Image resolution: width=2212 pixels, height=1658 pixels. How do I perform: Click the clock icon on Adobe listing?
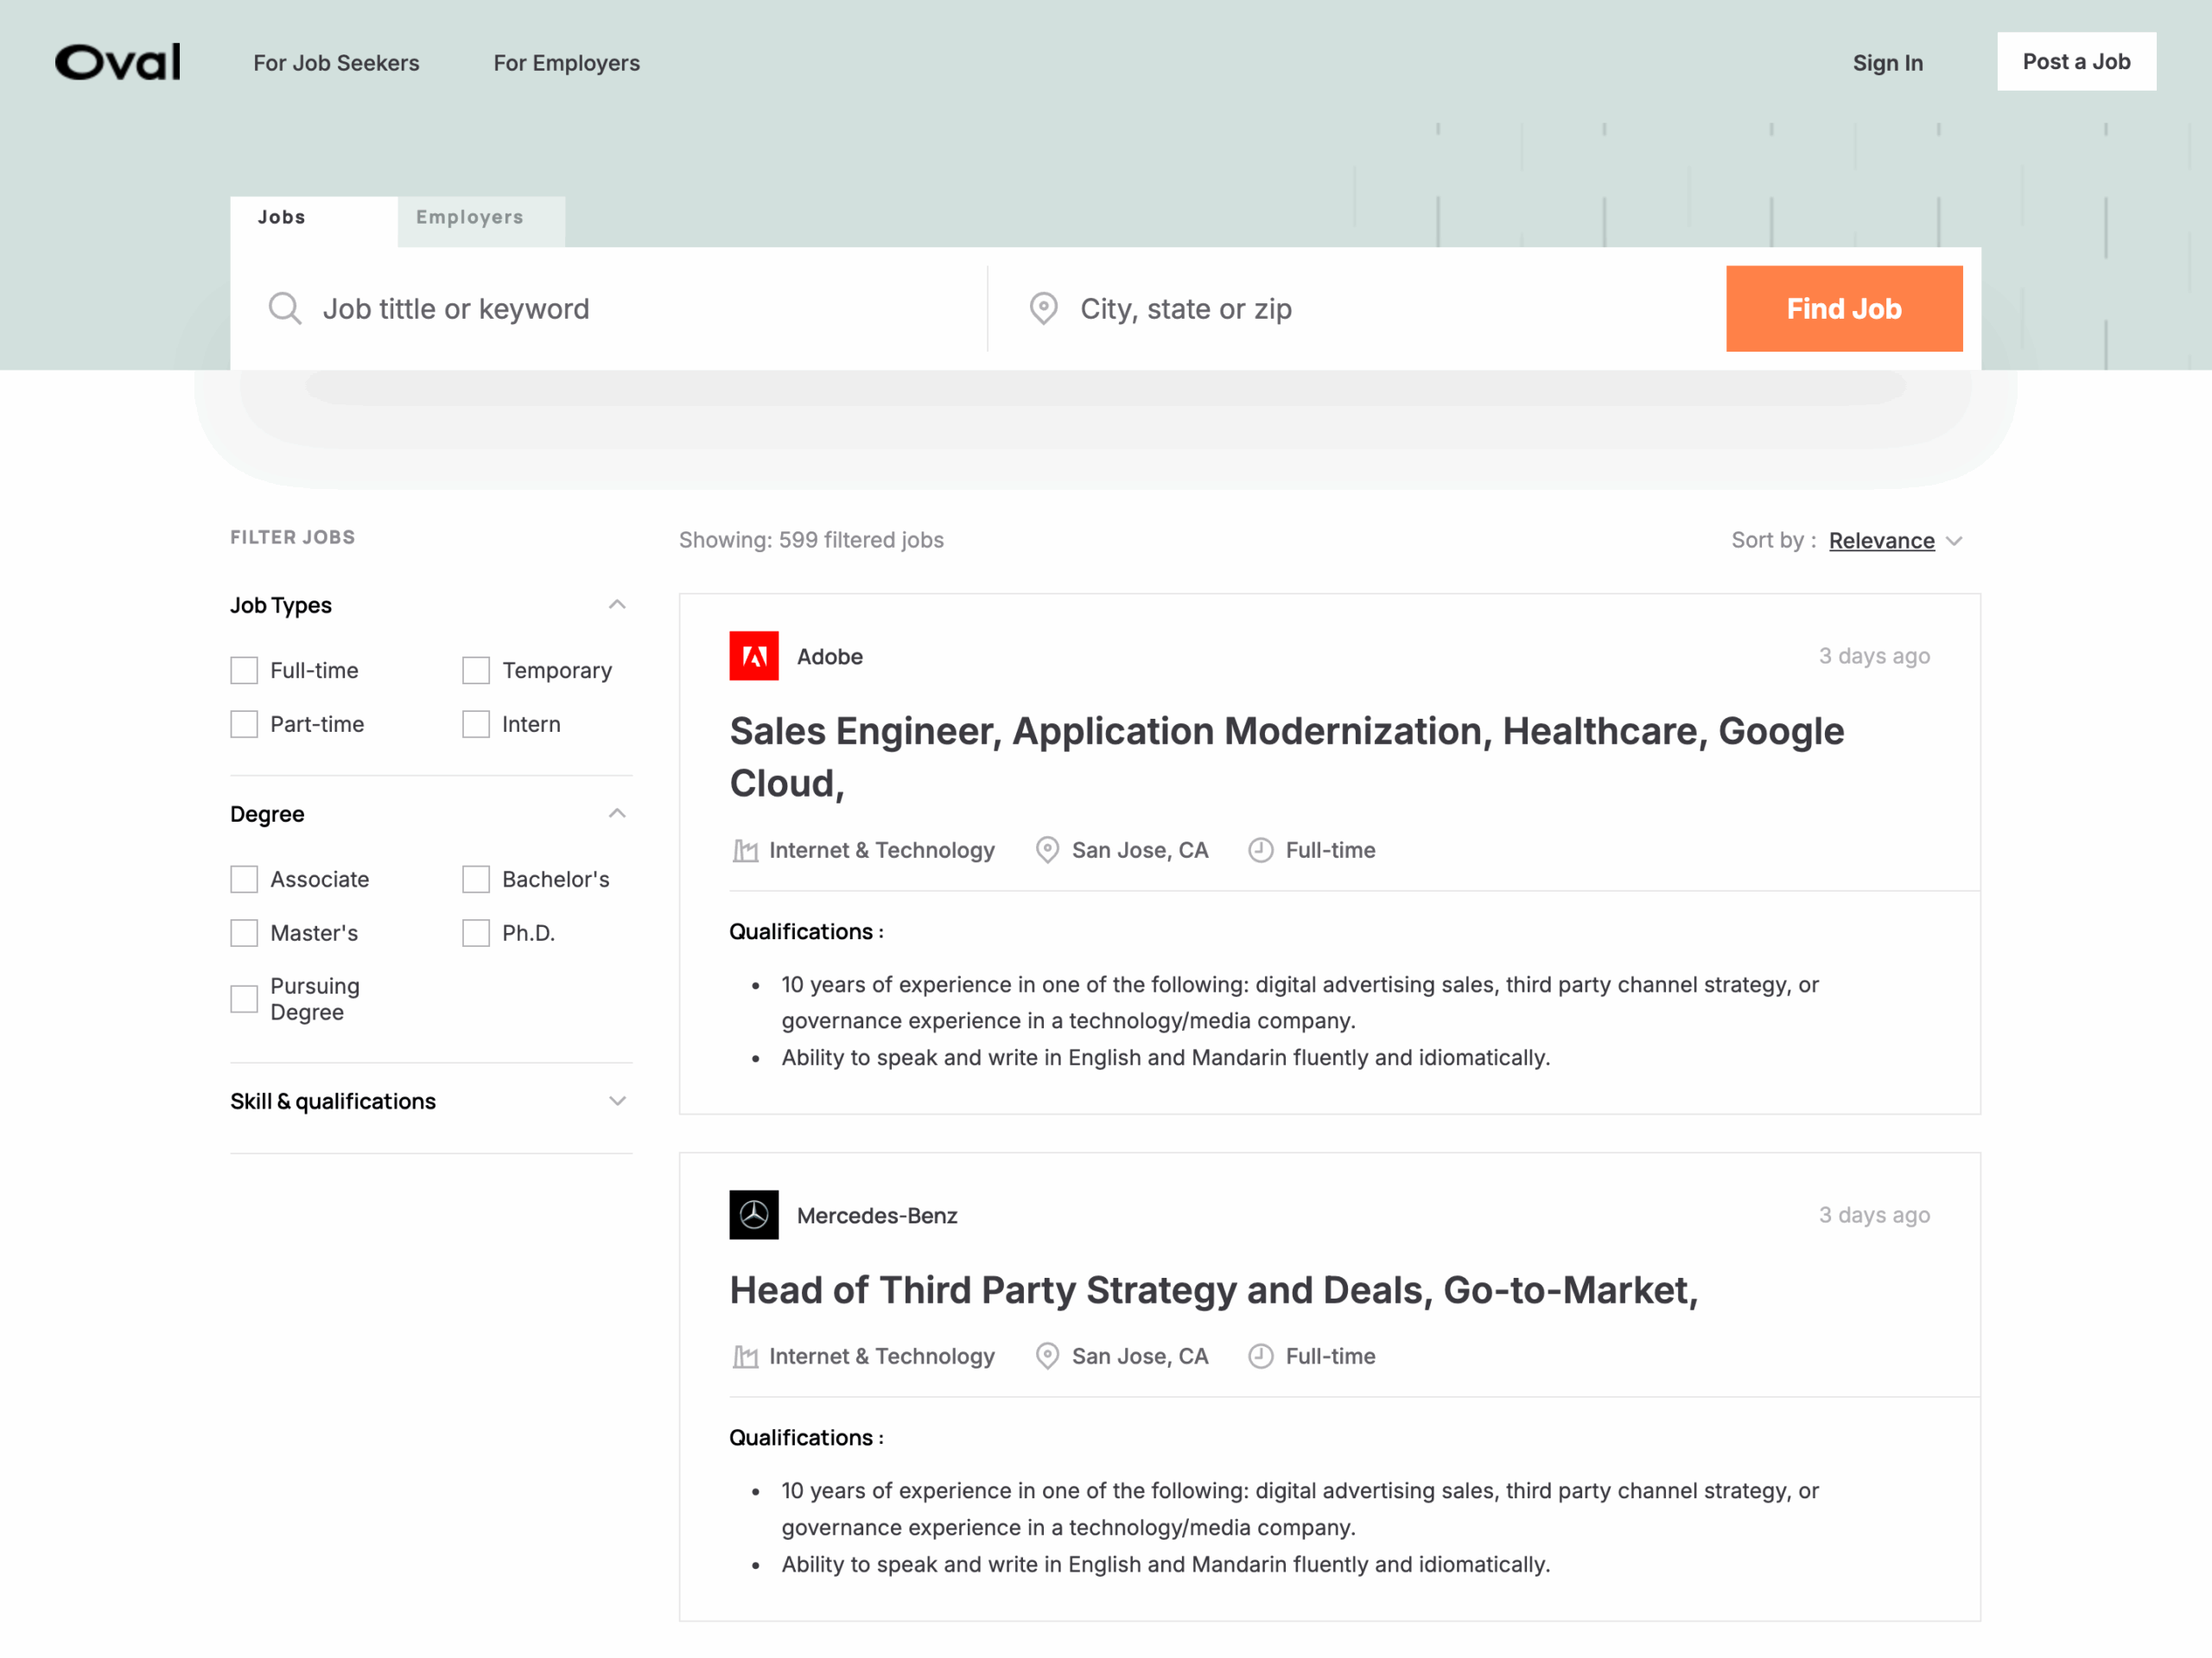[1260, 850]
